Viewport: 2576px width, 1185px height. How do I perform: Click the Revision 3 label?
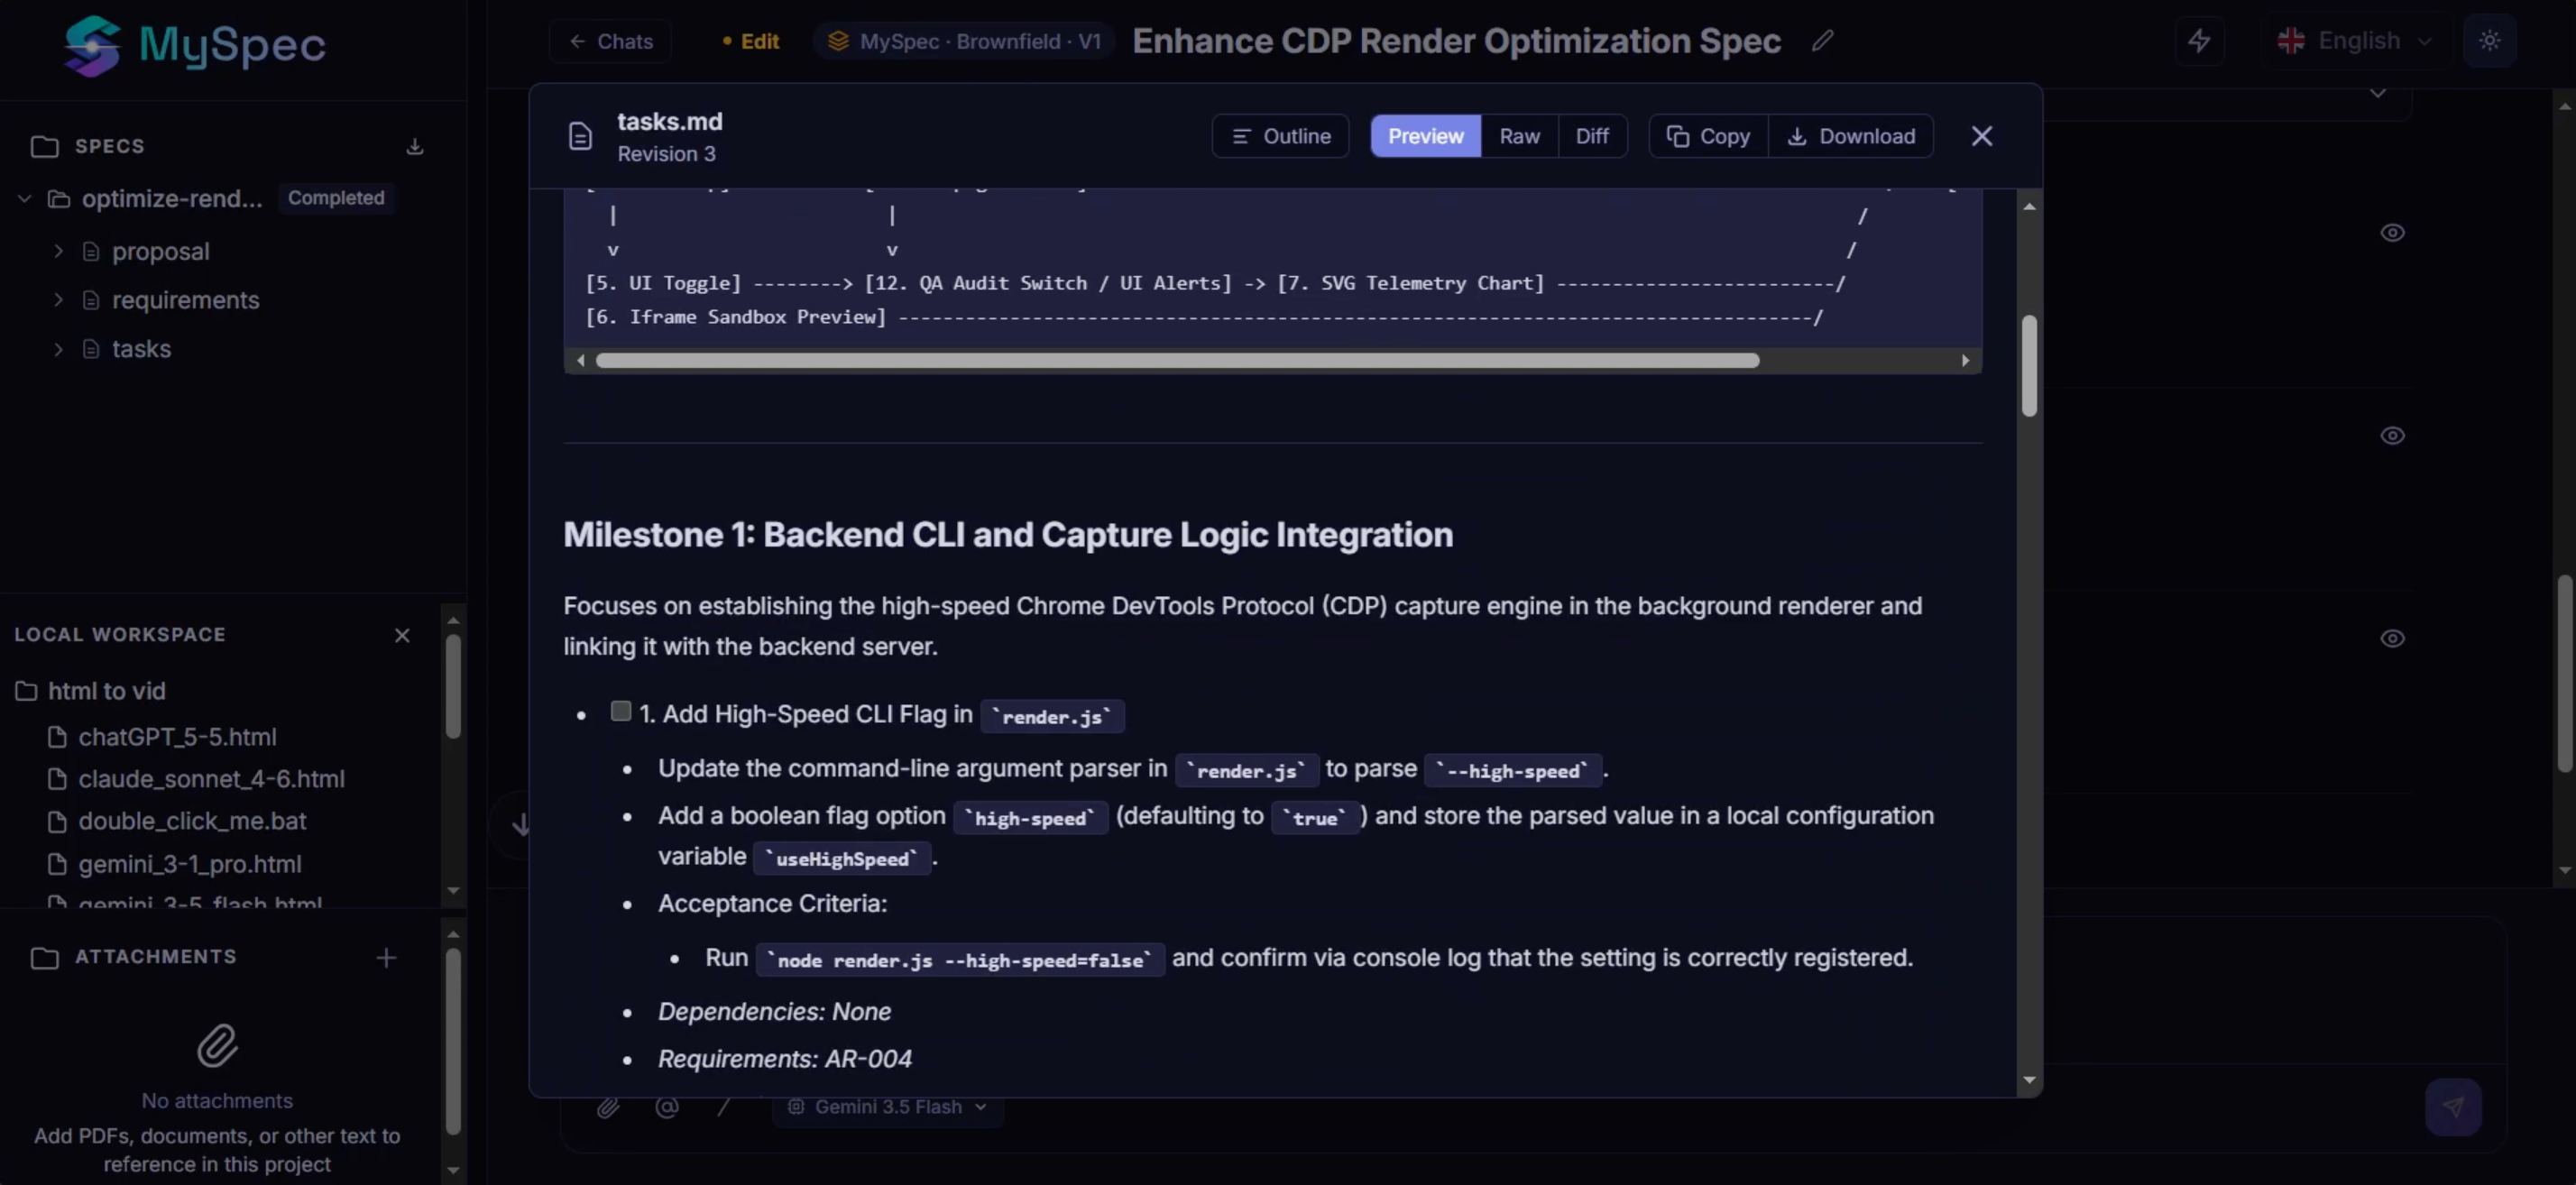tap(666, 154)
